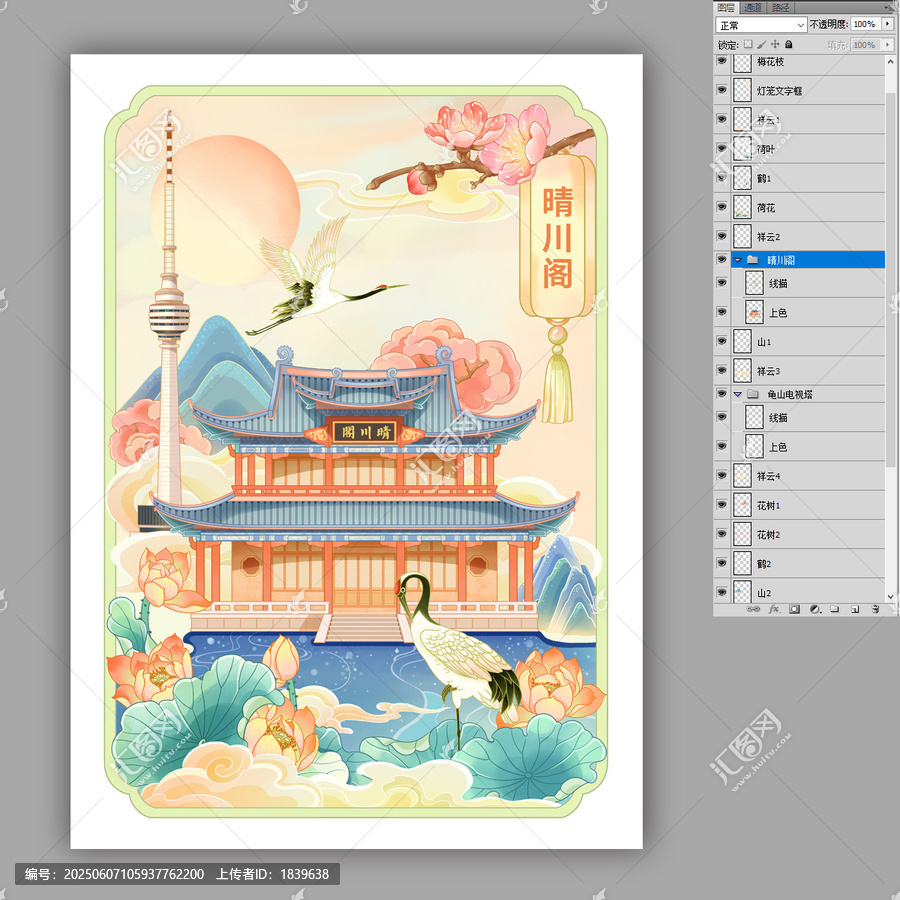Screen dimensions: 900x900
Task: Click the lock image pixels brush icon
Action: [762, 44]
